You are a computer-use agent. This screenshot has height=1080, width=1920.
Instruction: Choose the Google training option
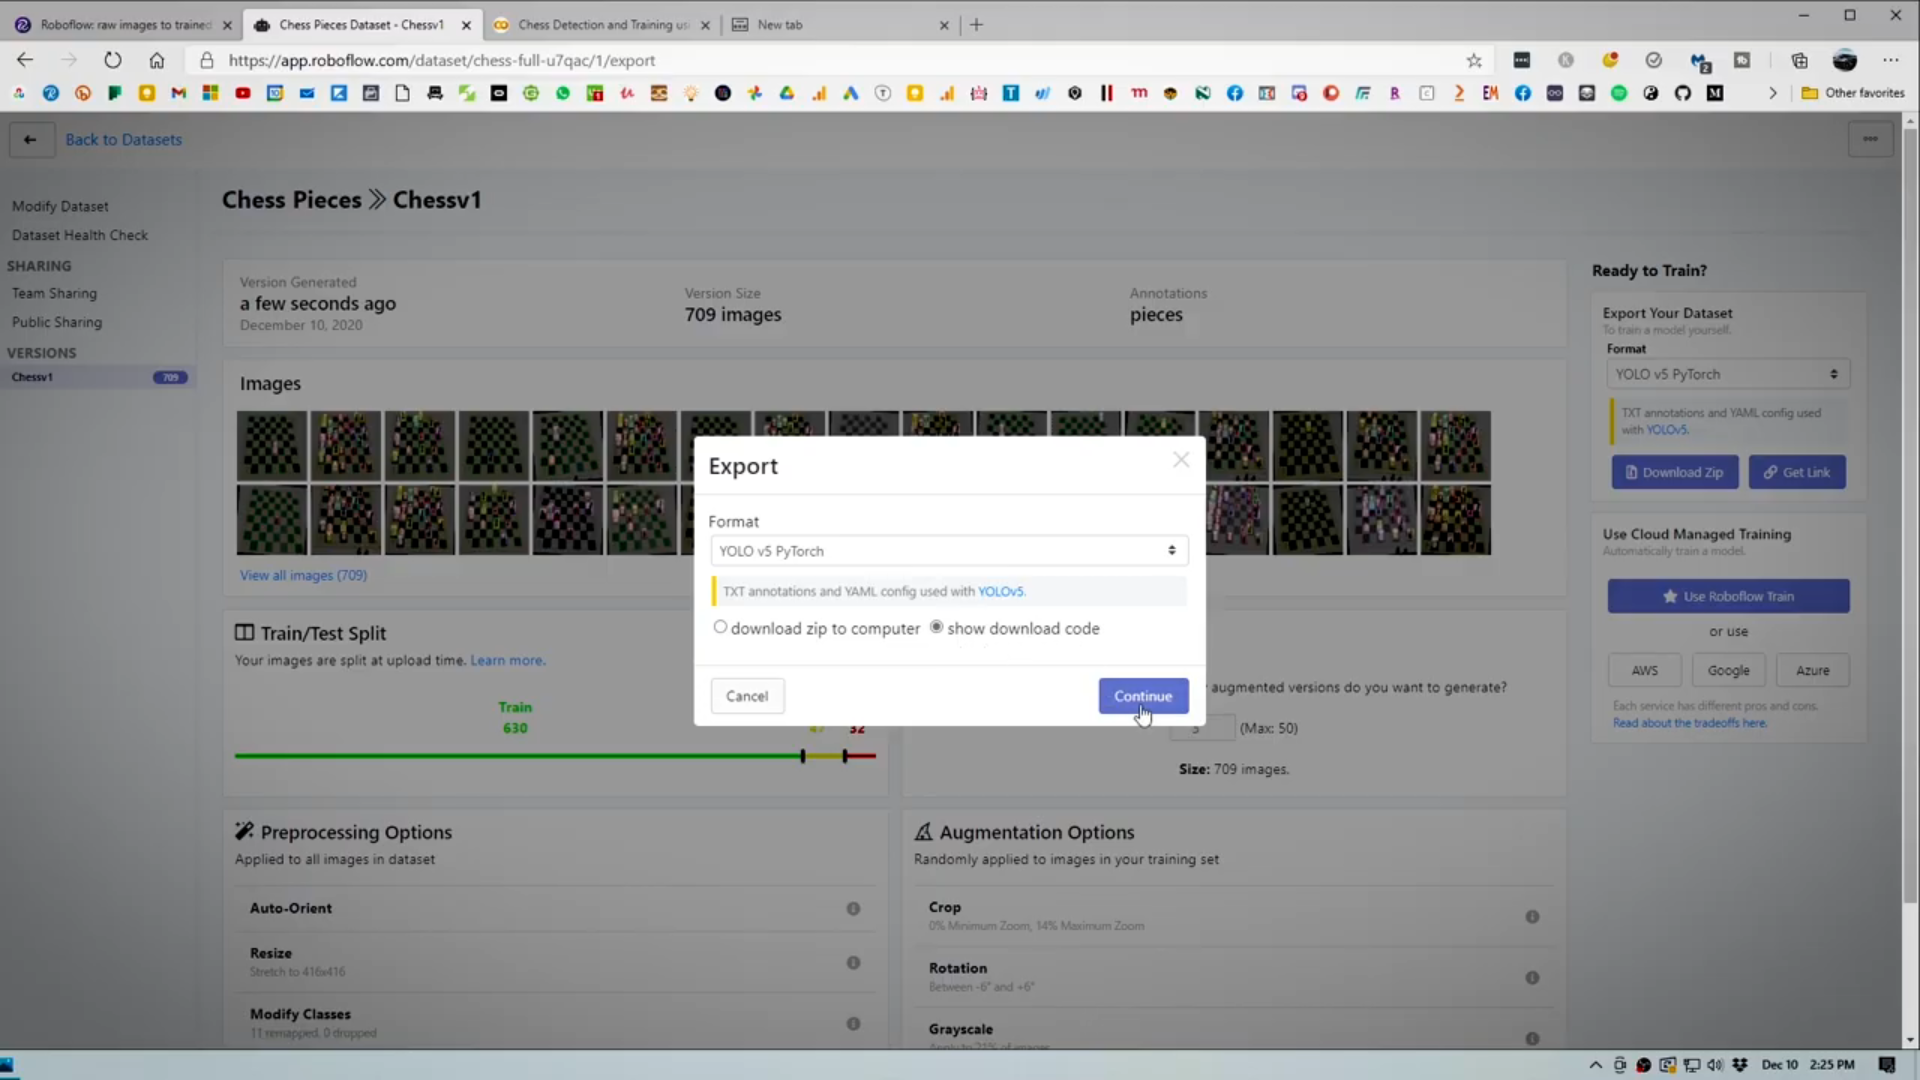1728,670
